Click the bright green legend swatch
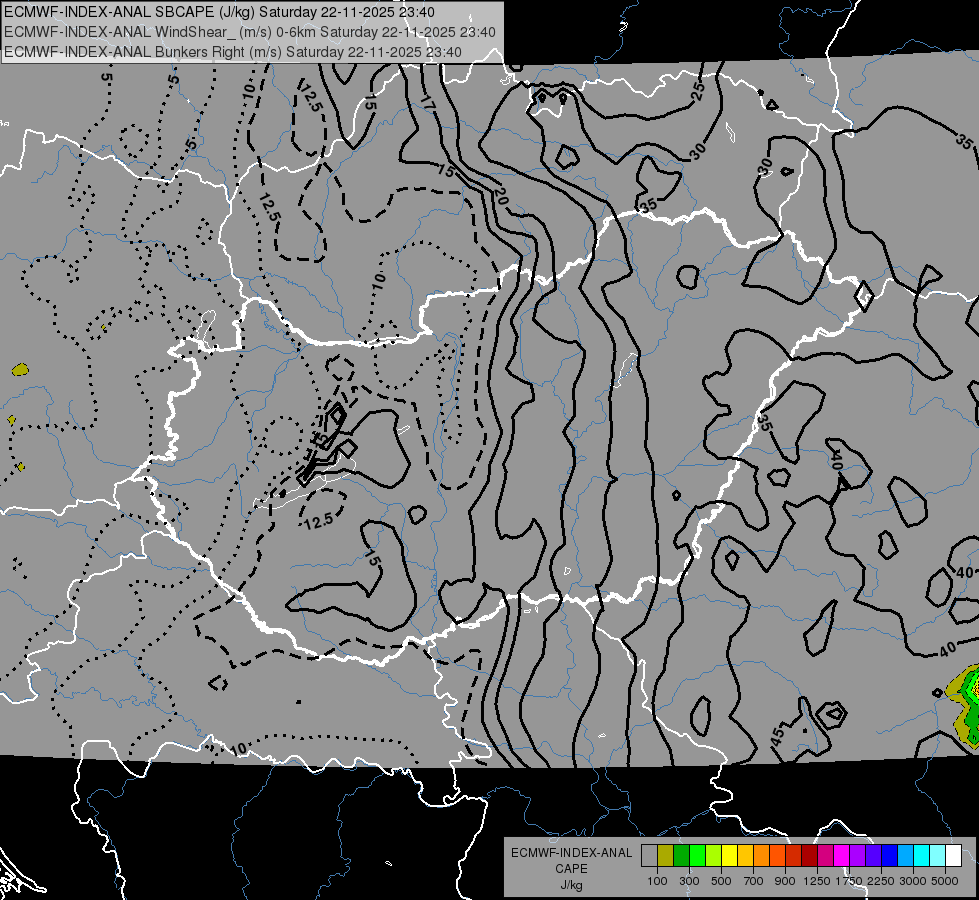Viewport: 979px width, 900px height. [x=697, y=856]
